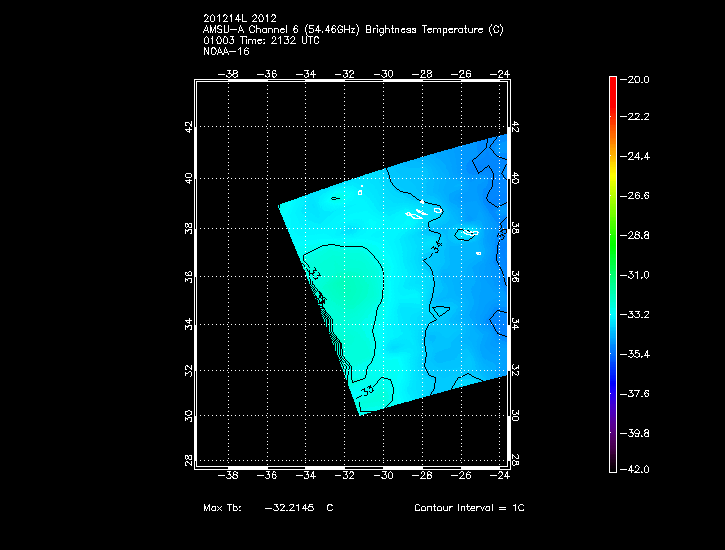Click the -38 longitude label on top axis
This screenshot has width=725, height=550.
click(230, 73)
